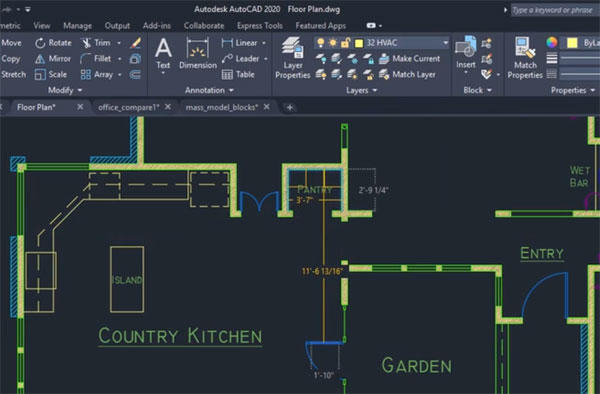Image resolution: width=600 pixels, height=394 pixels.
Task: Open the Leader dropdown arrow
Action: [266, 59]
